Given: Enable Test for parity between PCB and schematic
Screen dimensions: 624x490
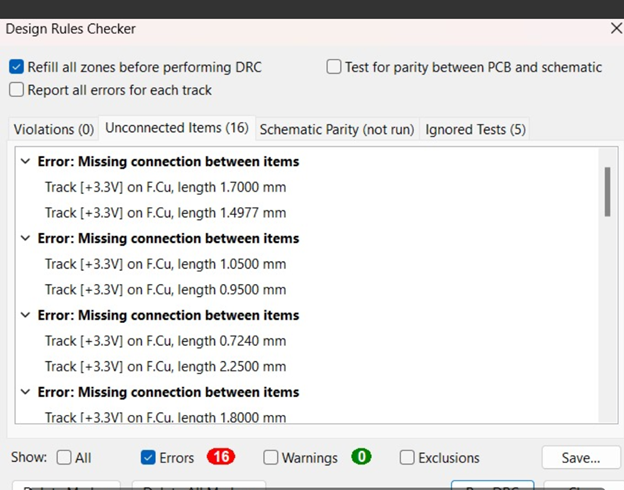Looking at the screenshot, I should 334,67.
